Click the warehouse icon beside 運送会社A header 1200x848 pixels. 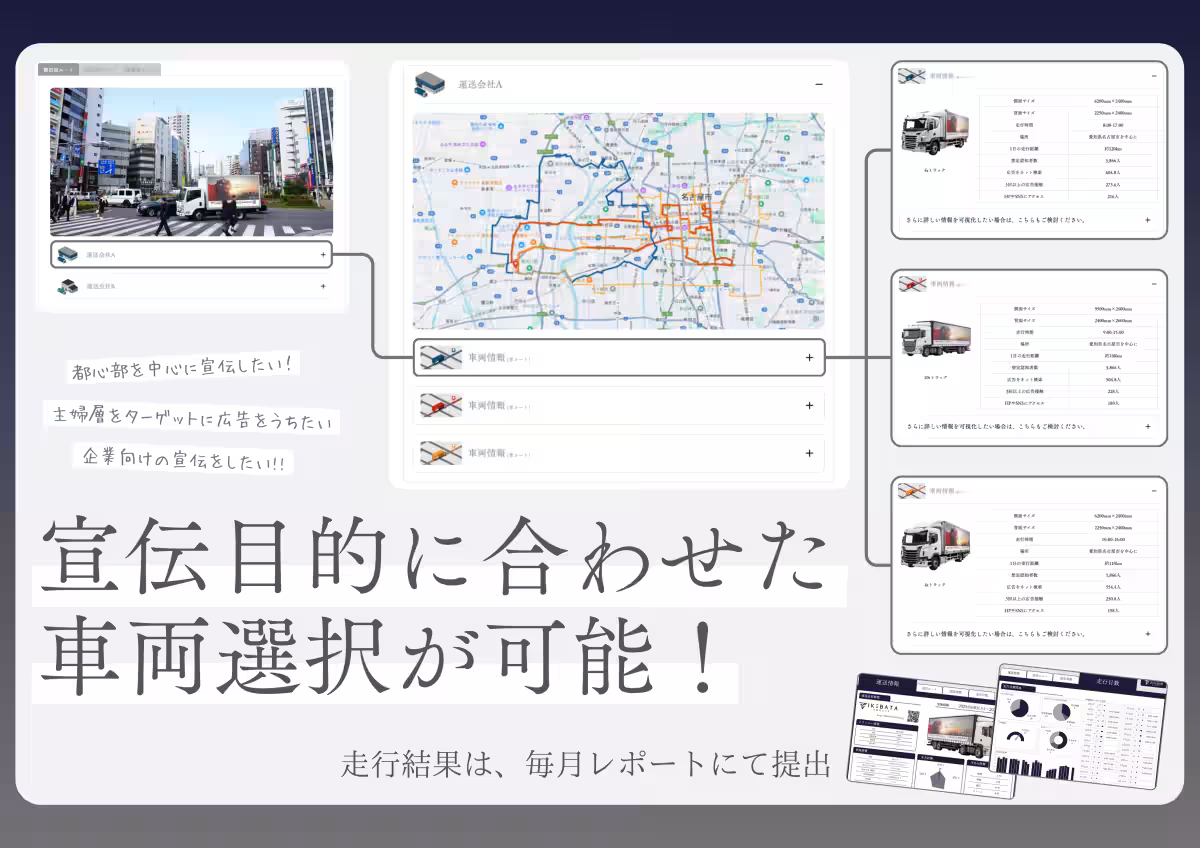coord(430,84)
